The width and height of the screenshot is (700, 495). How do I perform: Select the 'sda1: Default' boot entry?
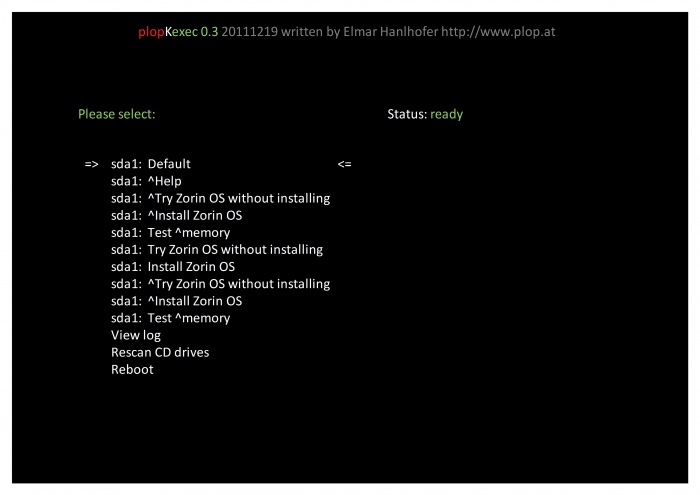click(150, 164)
